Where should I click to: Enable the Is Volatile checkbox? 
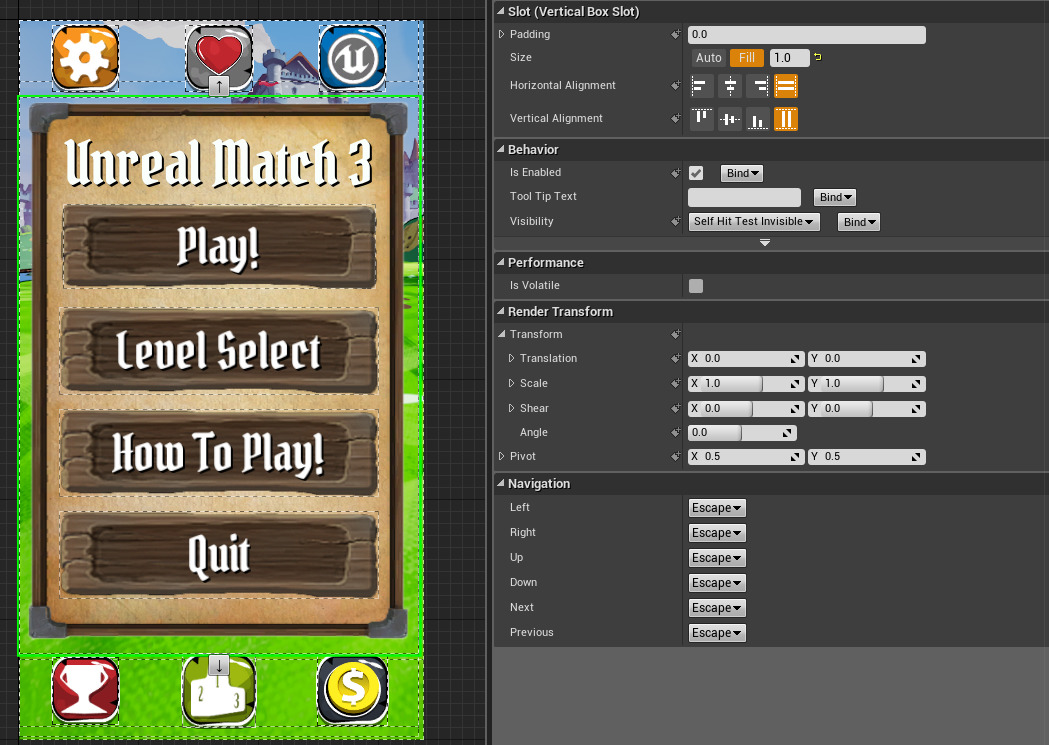(x=696, y=286)
